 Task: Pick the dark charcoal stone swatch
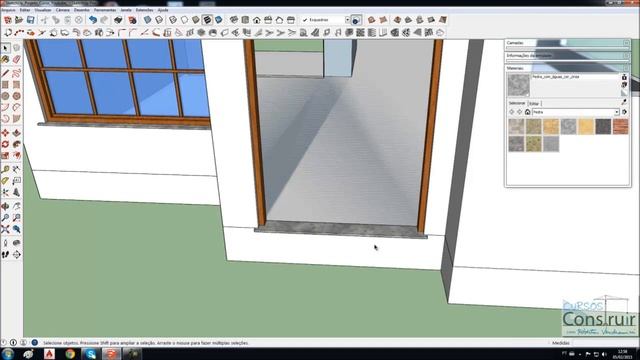(x=603, y=127)
